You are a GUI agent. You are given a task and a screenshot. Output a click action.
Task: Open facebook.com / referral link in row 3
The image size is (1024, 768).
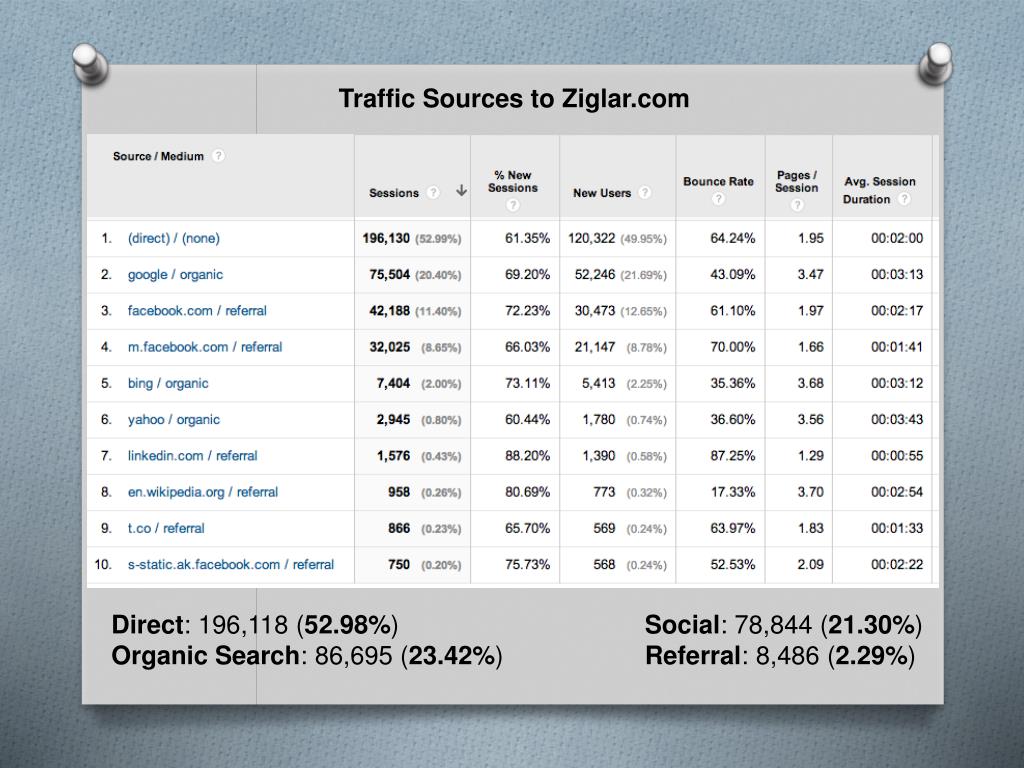click(x=197, y=311)
